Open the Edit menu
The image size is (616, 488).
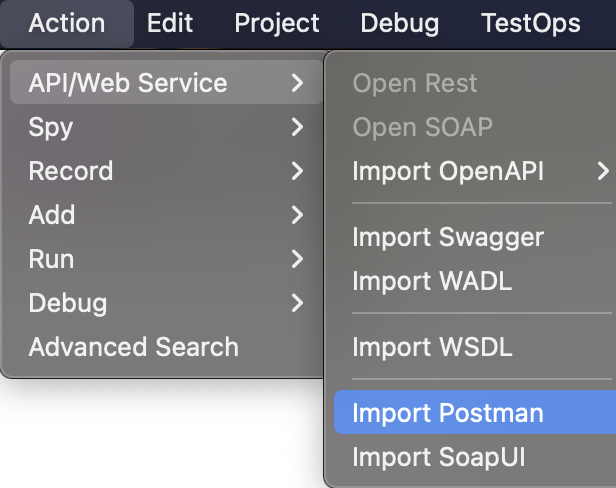coord(170,23)
